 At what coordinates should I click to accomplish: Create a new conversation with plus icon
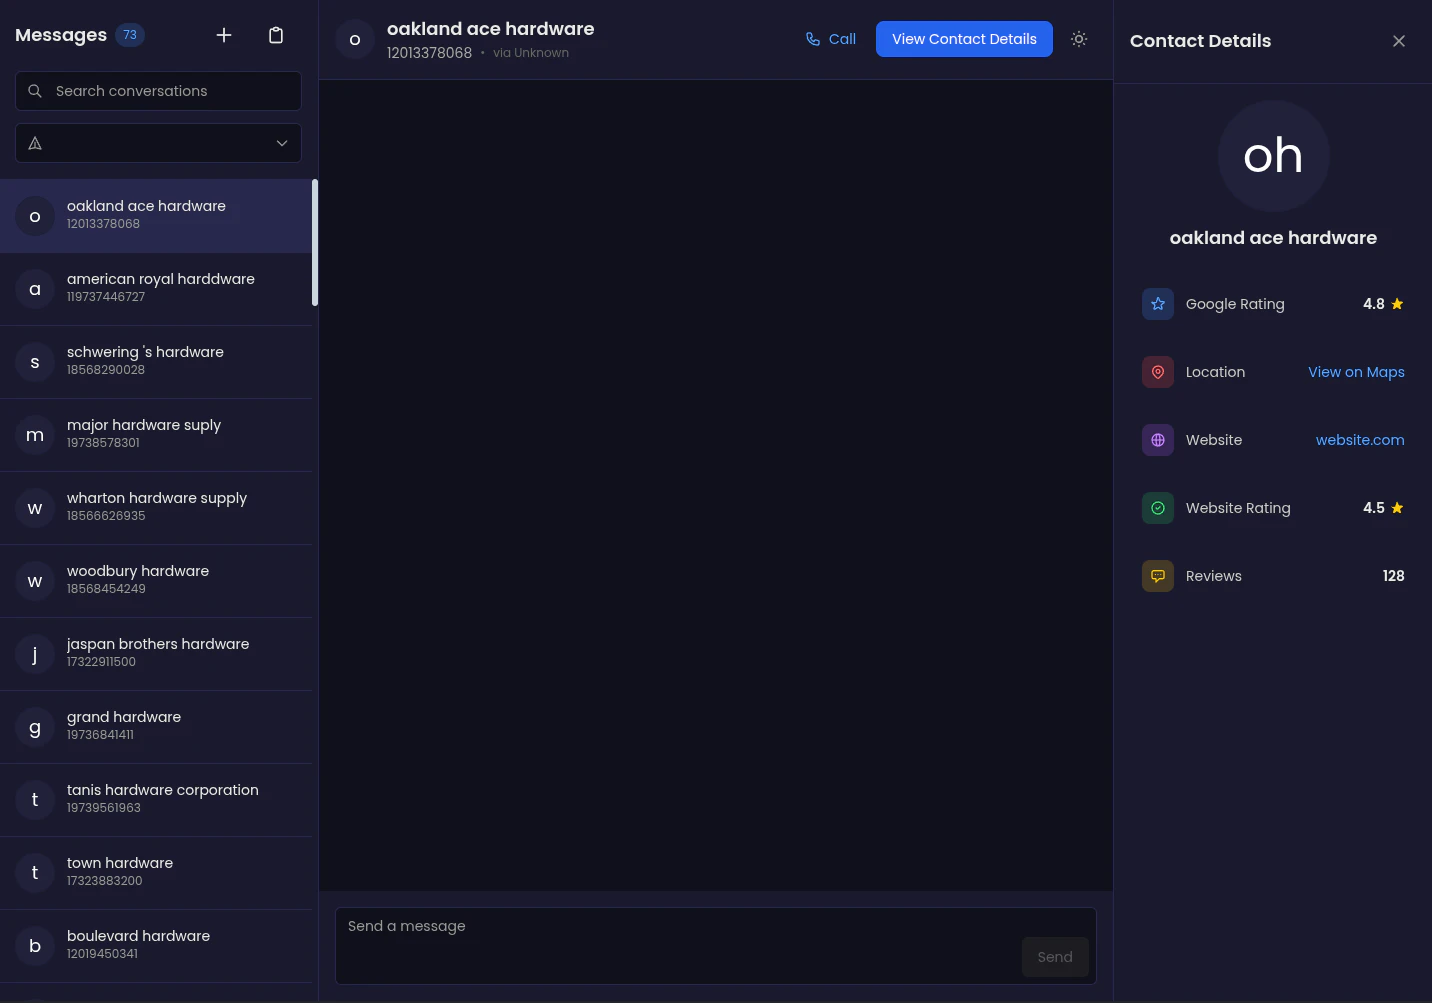tap(224, 35)
